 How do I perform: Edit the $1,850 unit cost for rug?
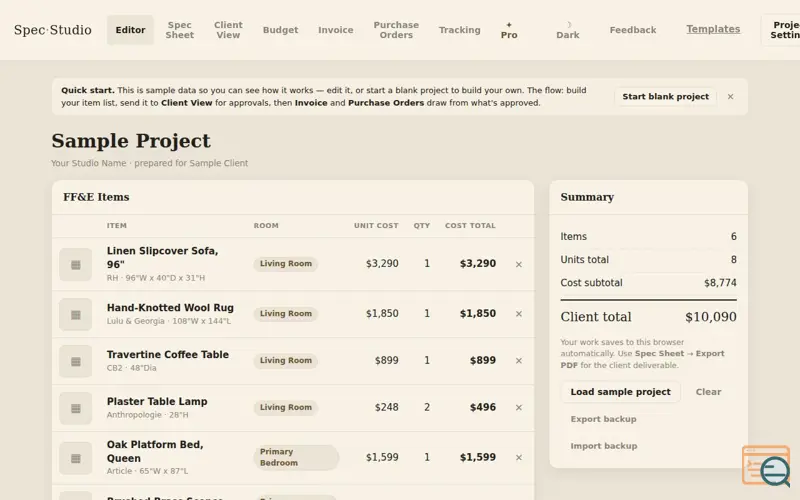click(382, 314)
